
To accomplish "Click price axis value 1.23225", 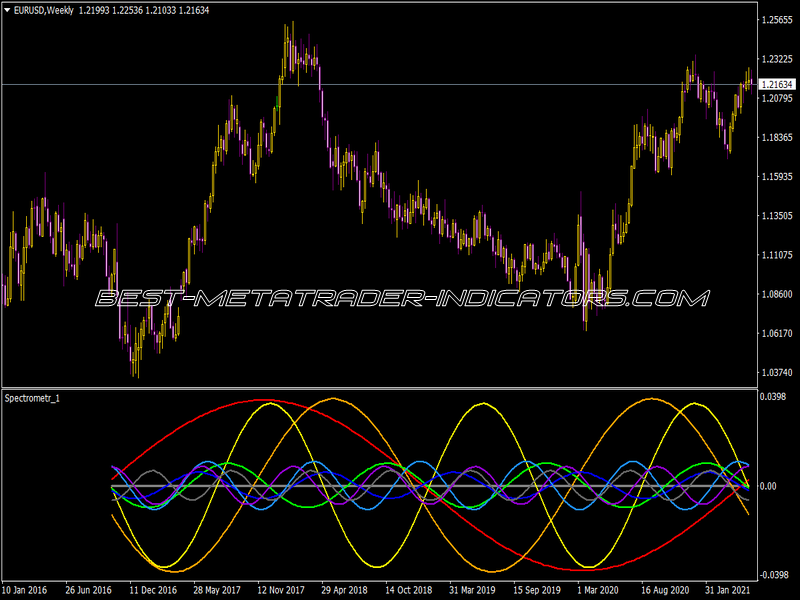I will pyautogui.click(x=777, y=59).
